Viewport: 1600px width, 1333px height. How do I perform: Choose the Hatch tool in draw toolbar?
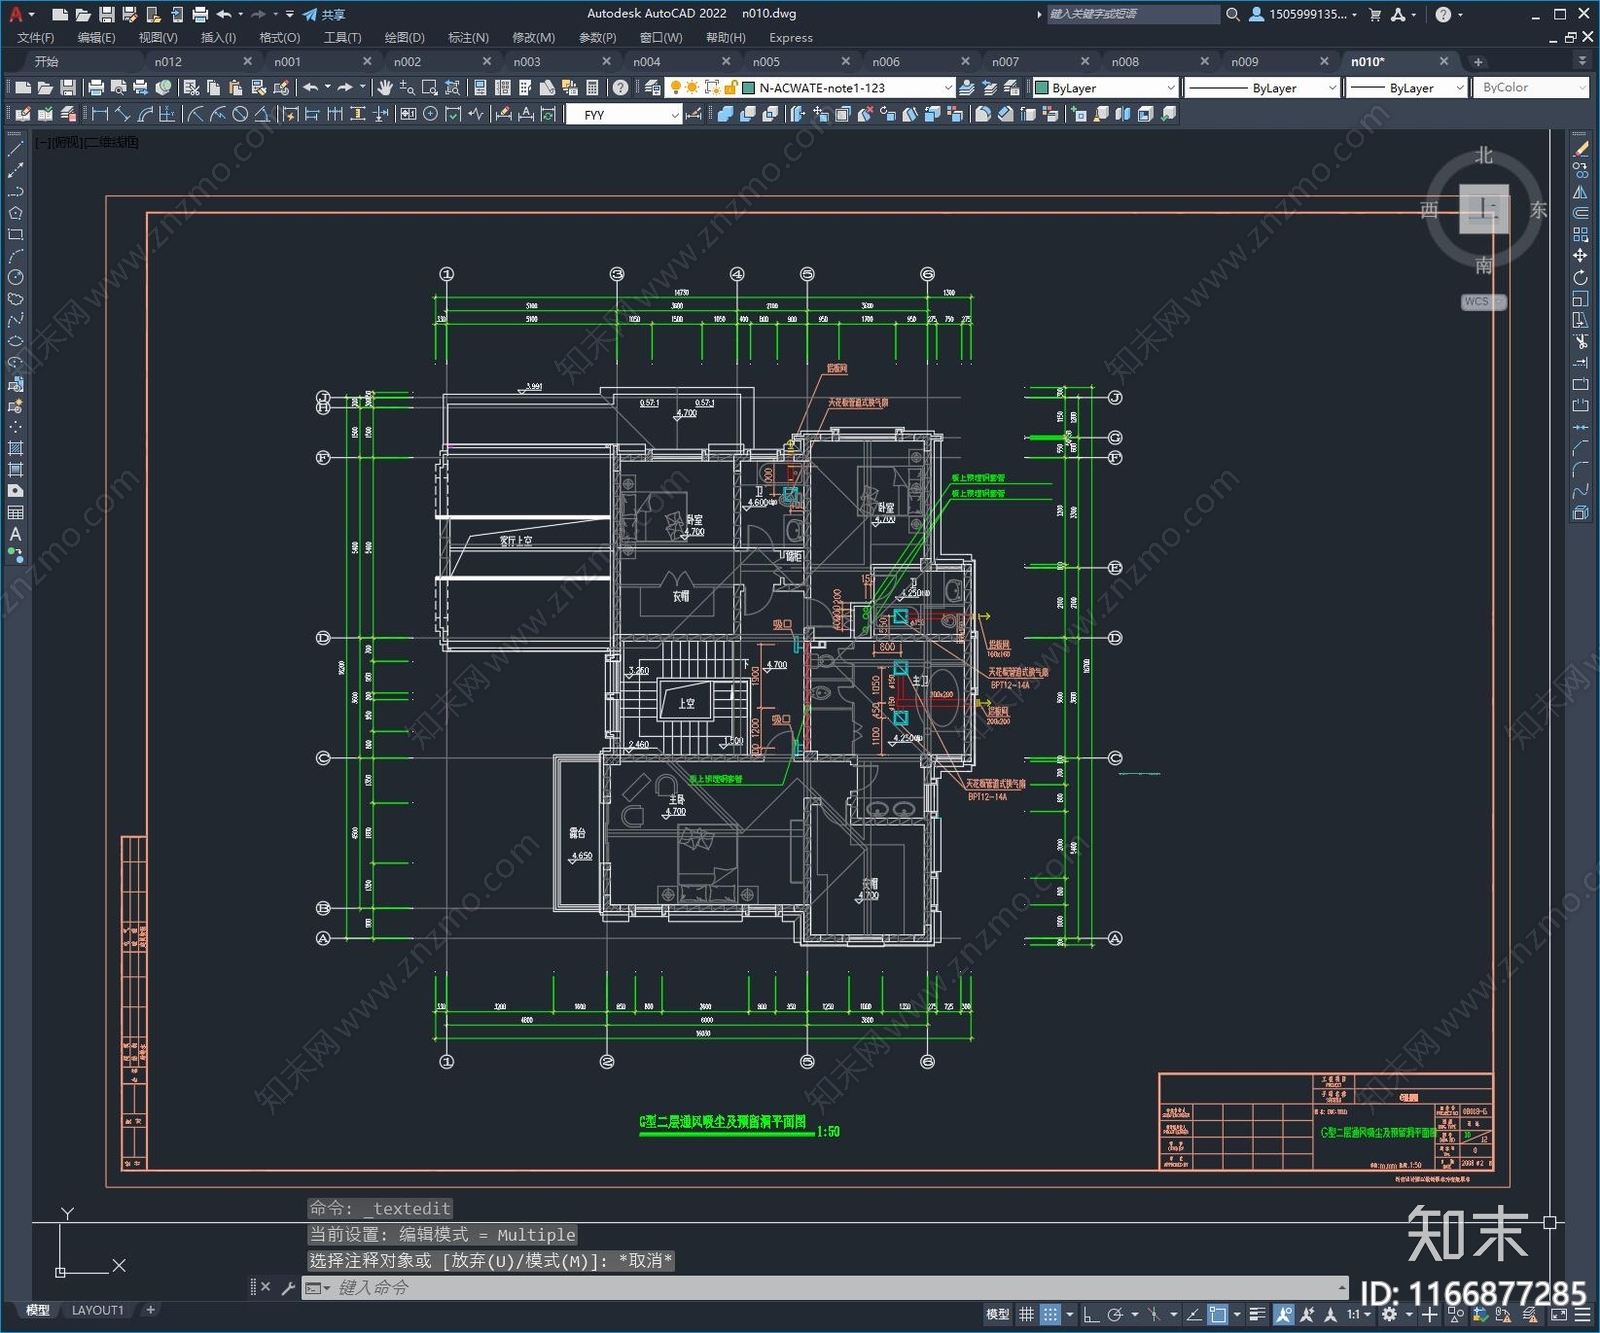click(15, 448)
